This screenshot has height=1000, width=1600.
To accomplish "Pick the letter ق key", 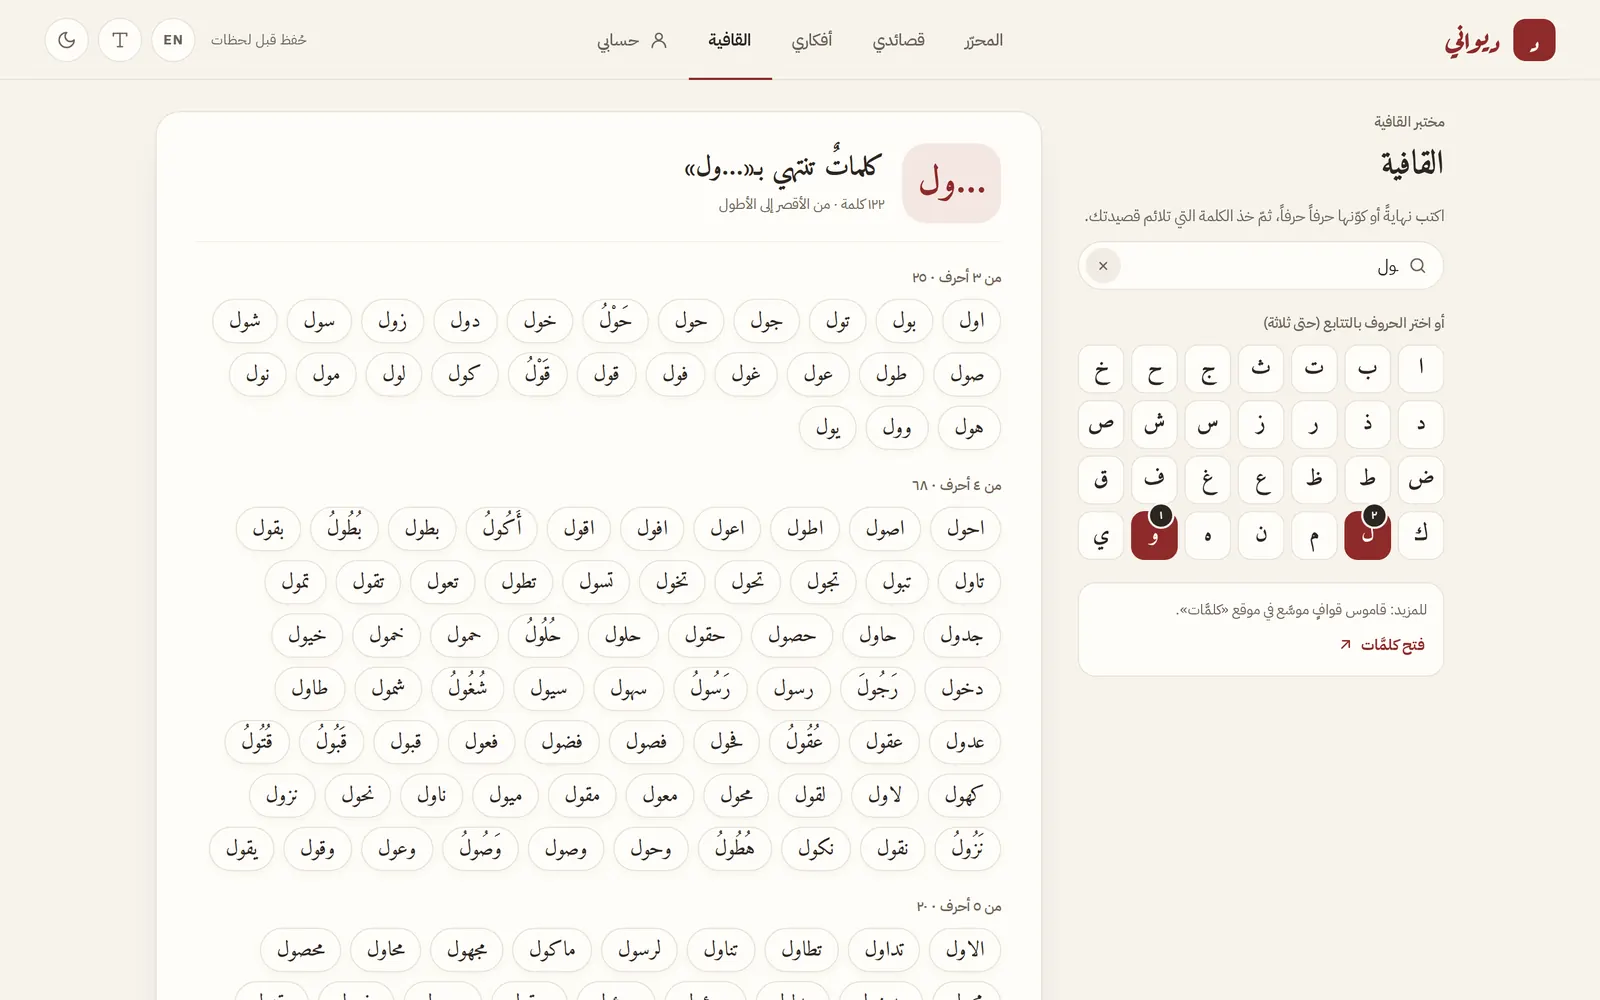I will click(1101, 480).
